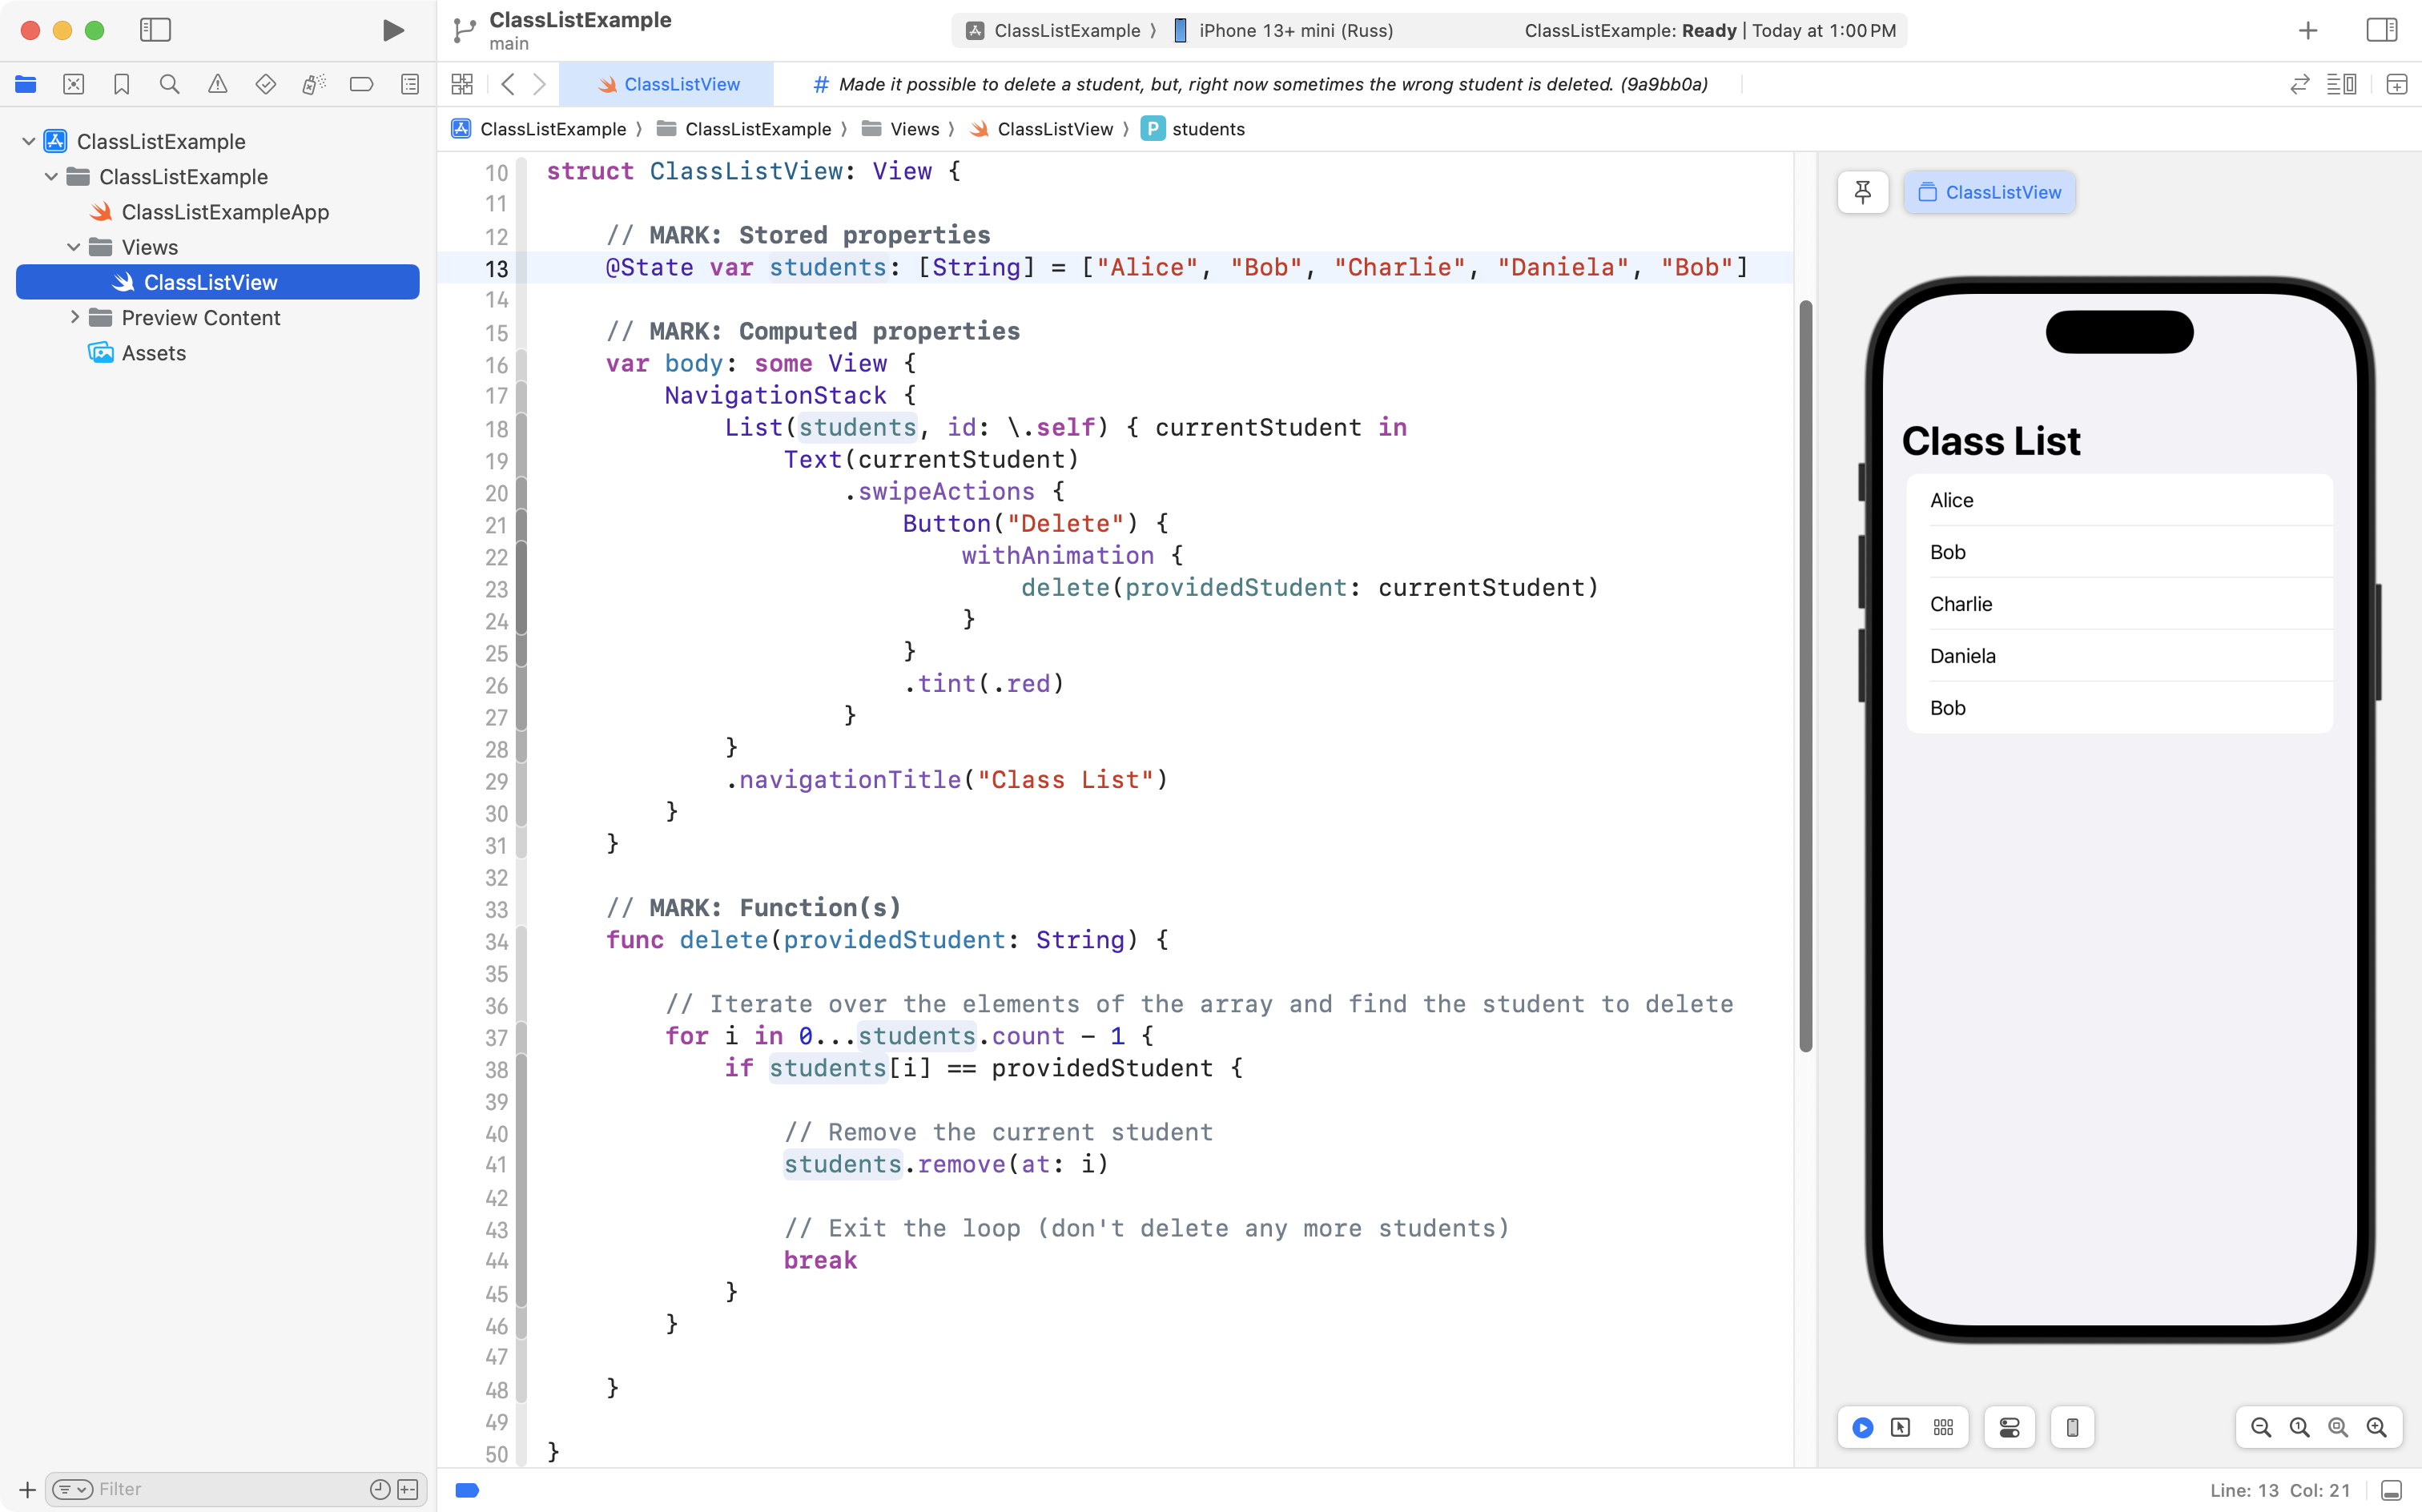Viewport: 2422px width, 1512px height.
Task: Collapse the Views folder
Action: pyautogui.click(x=73, y=247)
